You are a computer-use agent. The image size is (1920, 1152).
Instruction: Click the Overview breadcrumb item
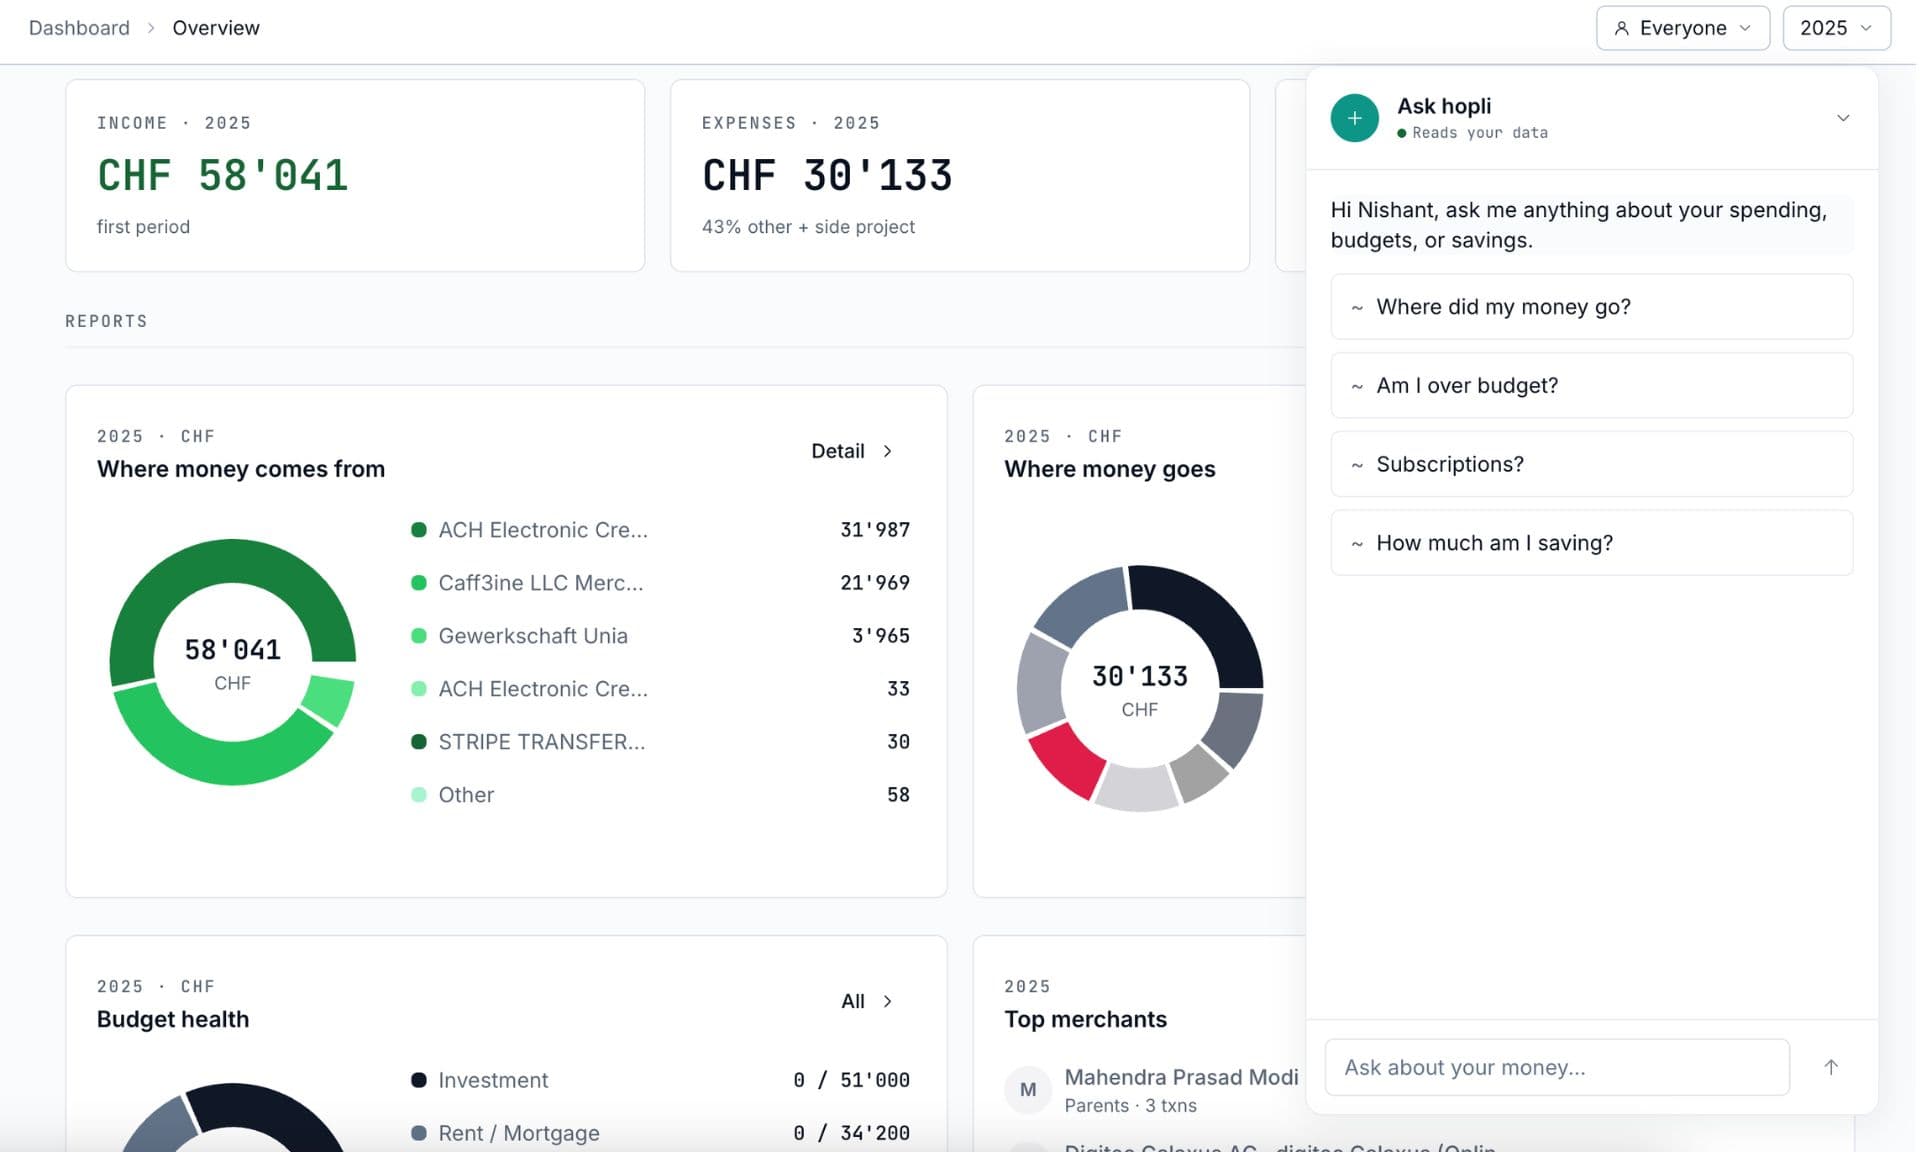click(216, 28)
